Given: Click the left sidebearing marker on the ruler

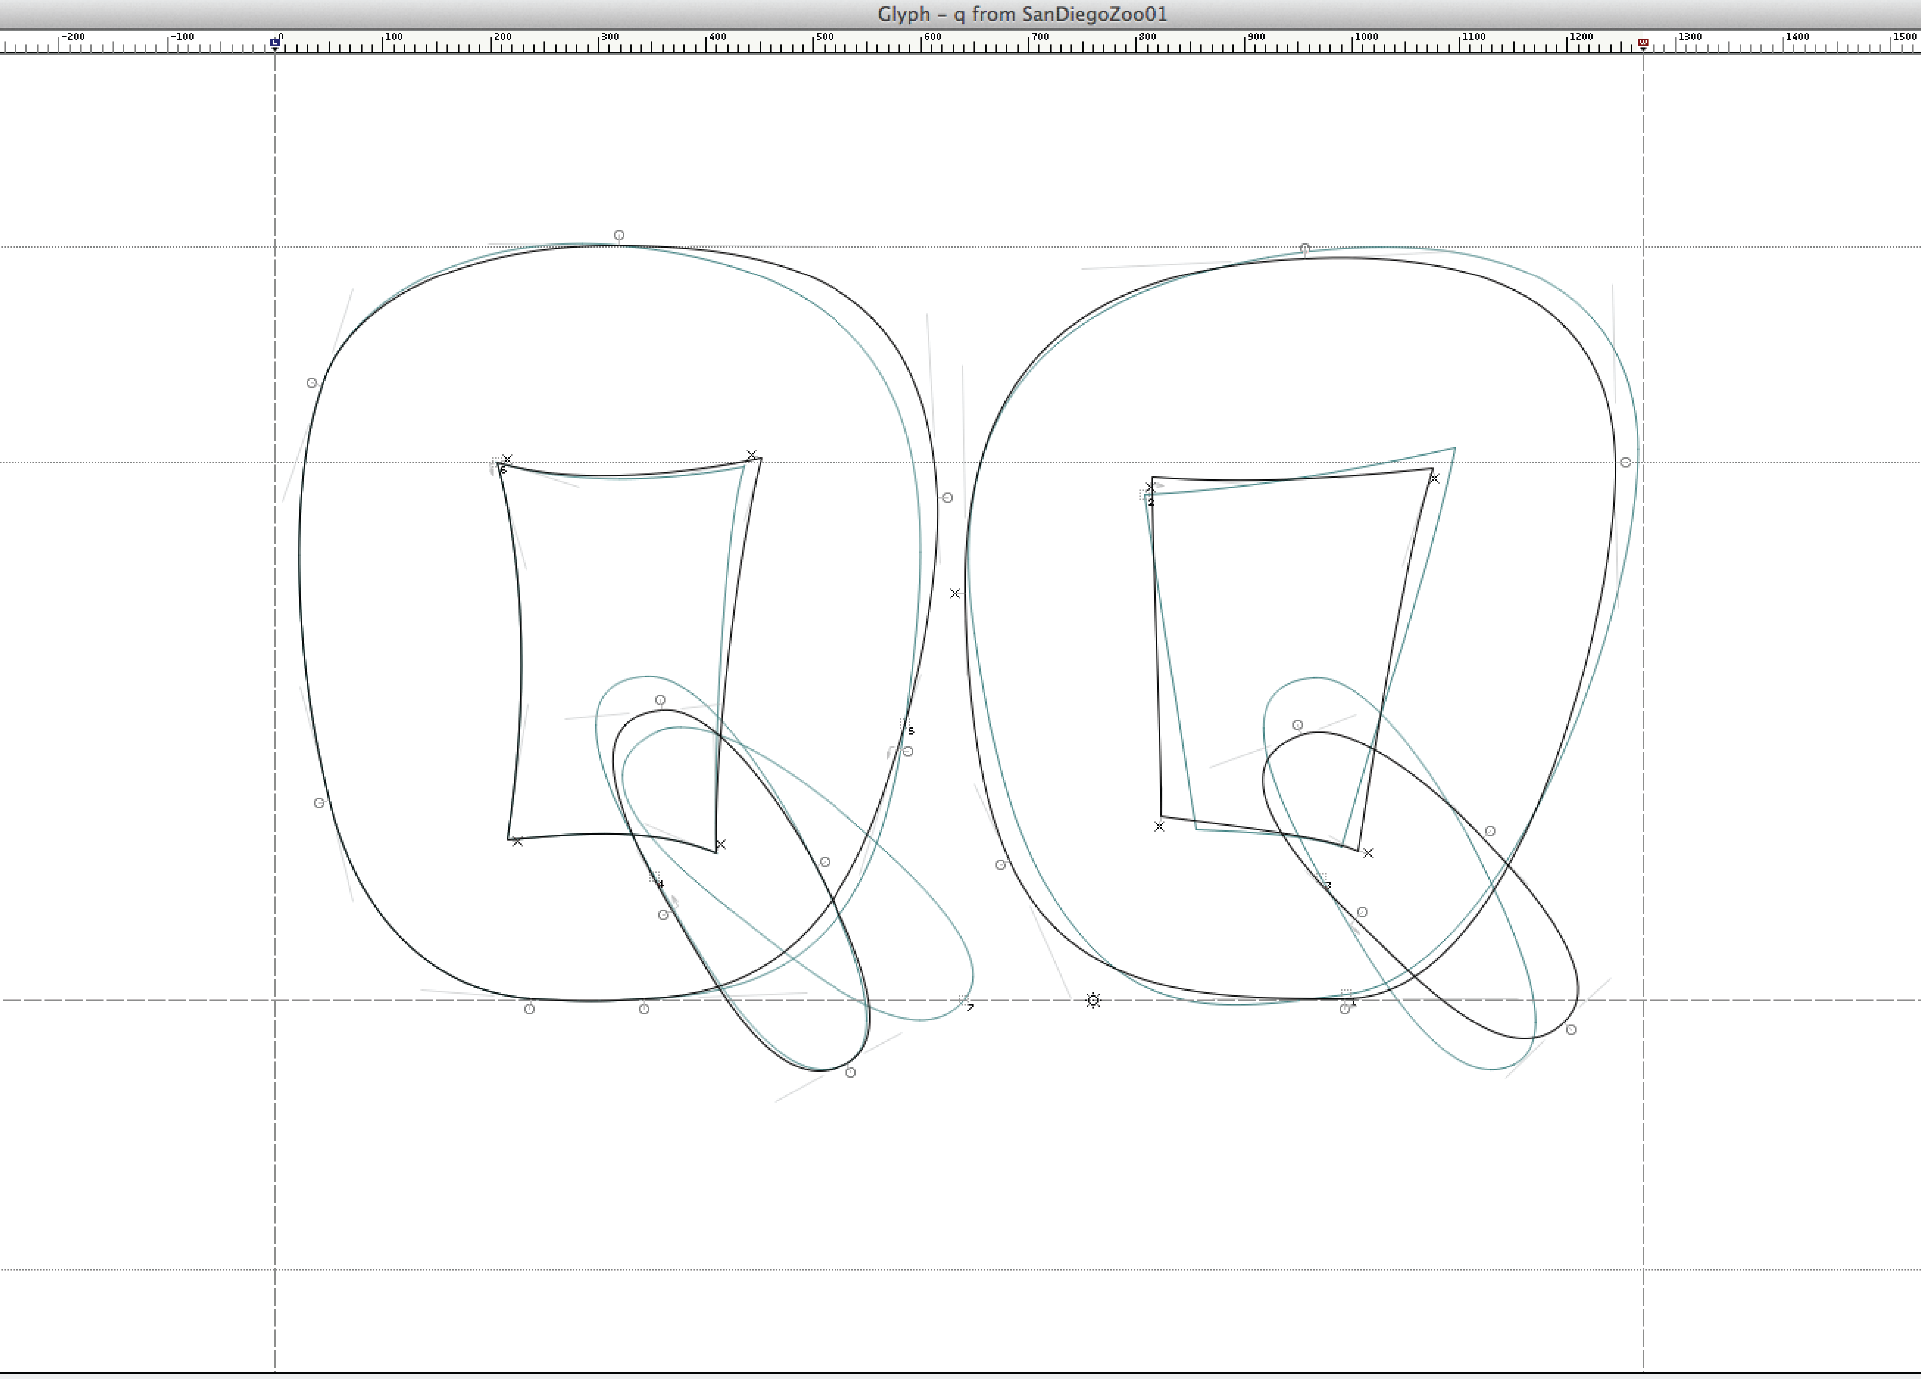Looking at the screenshot, I should point(275,43).
